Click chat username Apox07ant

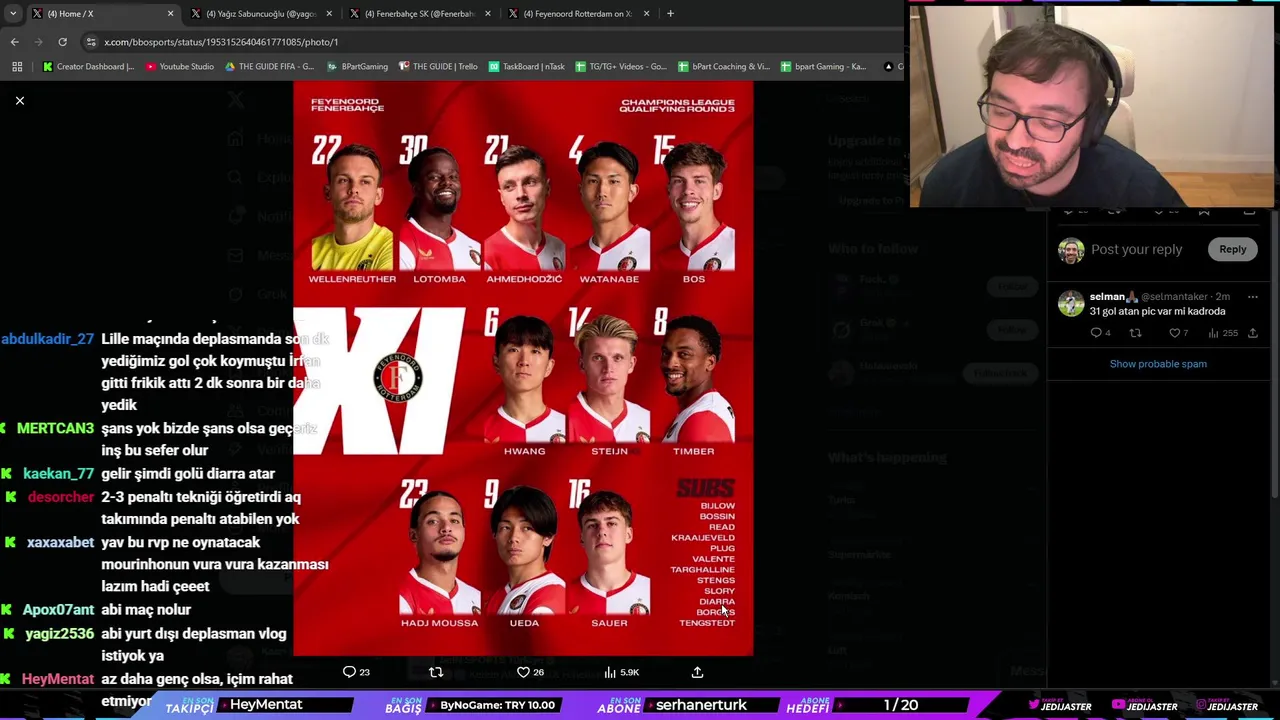pos(58,610)
